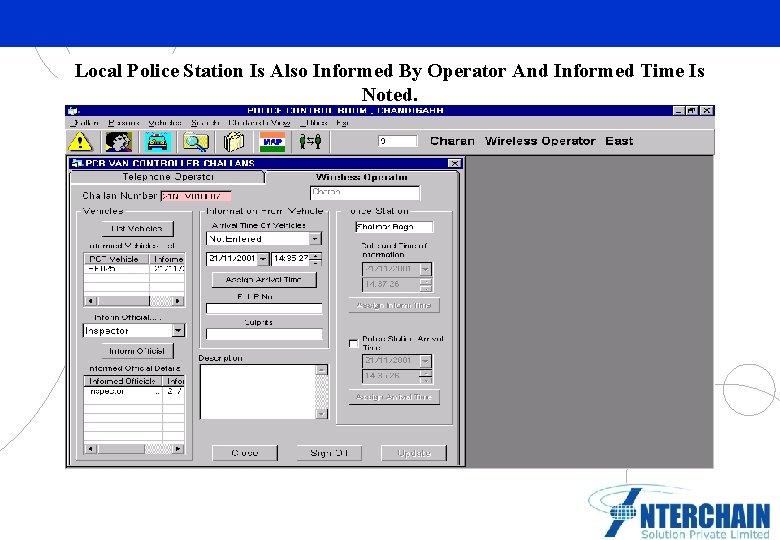Click the Description box scroll-down arrow
780x540 pixels.
[x=321, y=413]
